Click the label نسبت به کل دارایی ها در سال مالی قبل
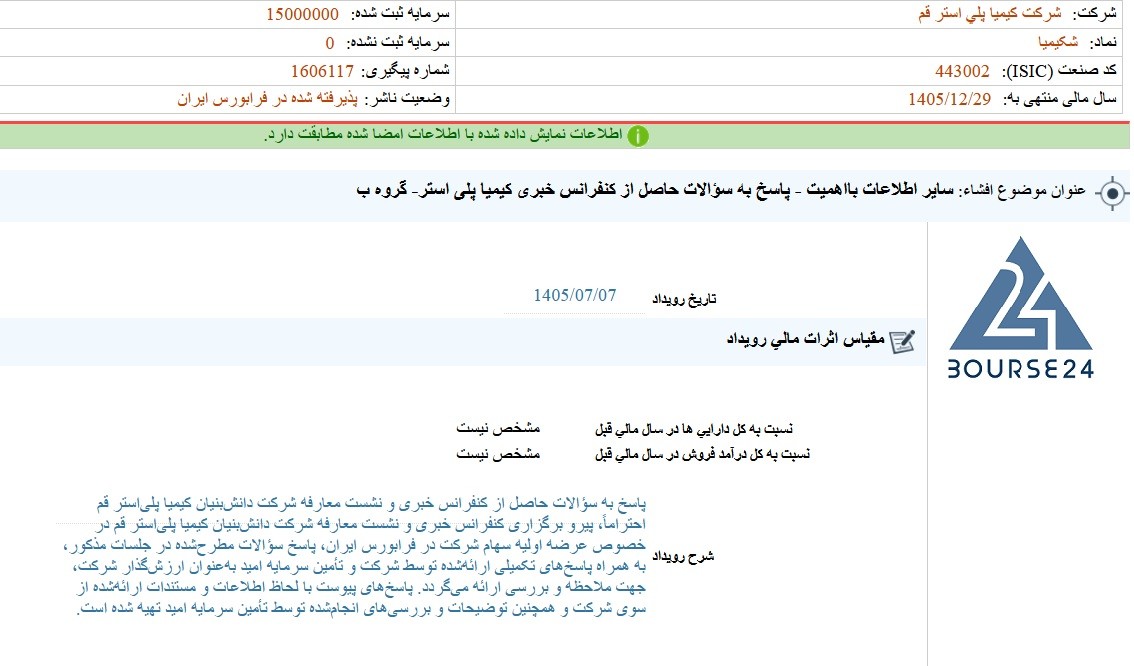 pyautogui.click(x=694, y=429)
